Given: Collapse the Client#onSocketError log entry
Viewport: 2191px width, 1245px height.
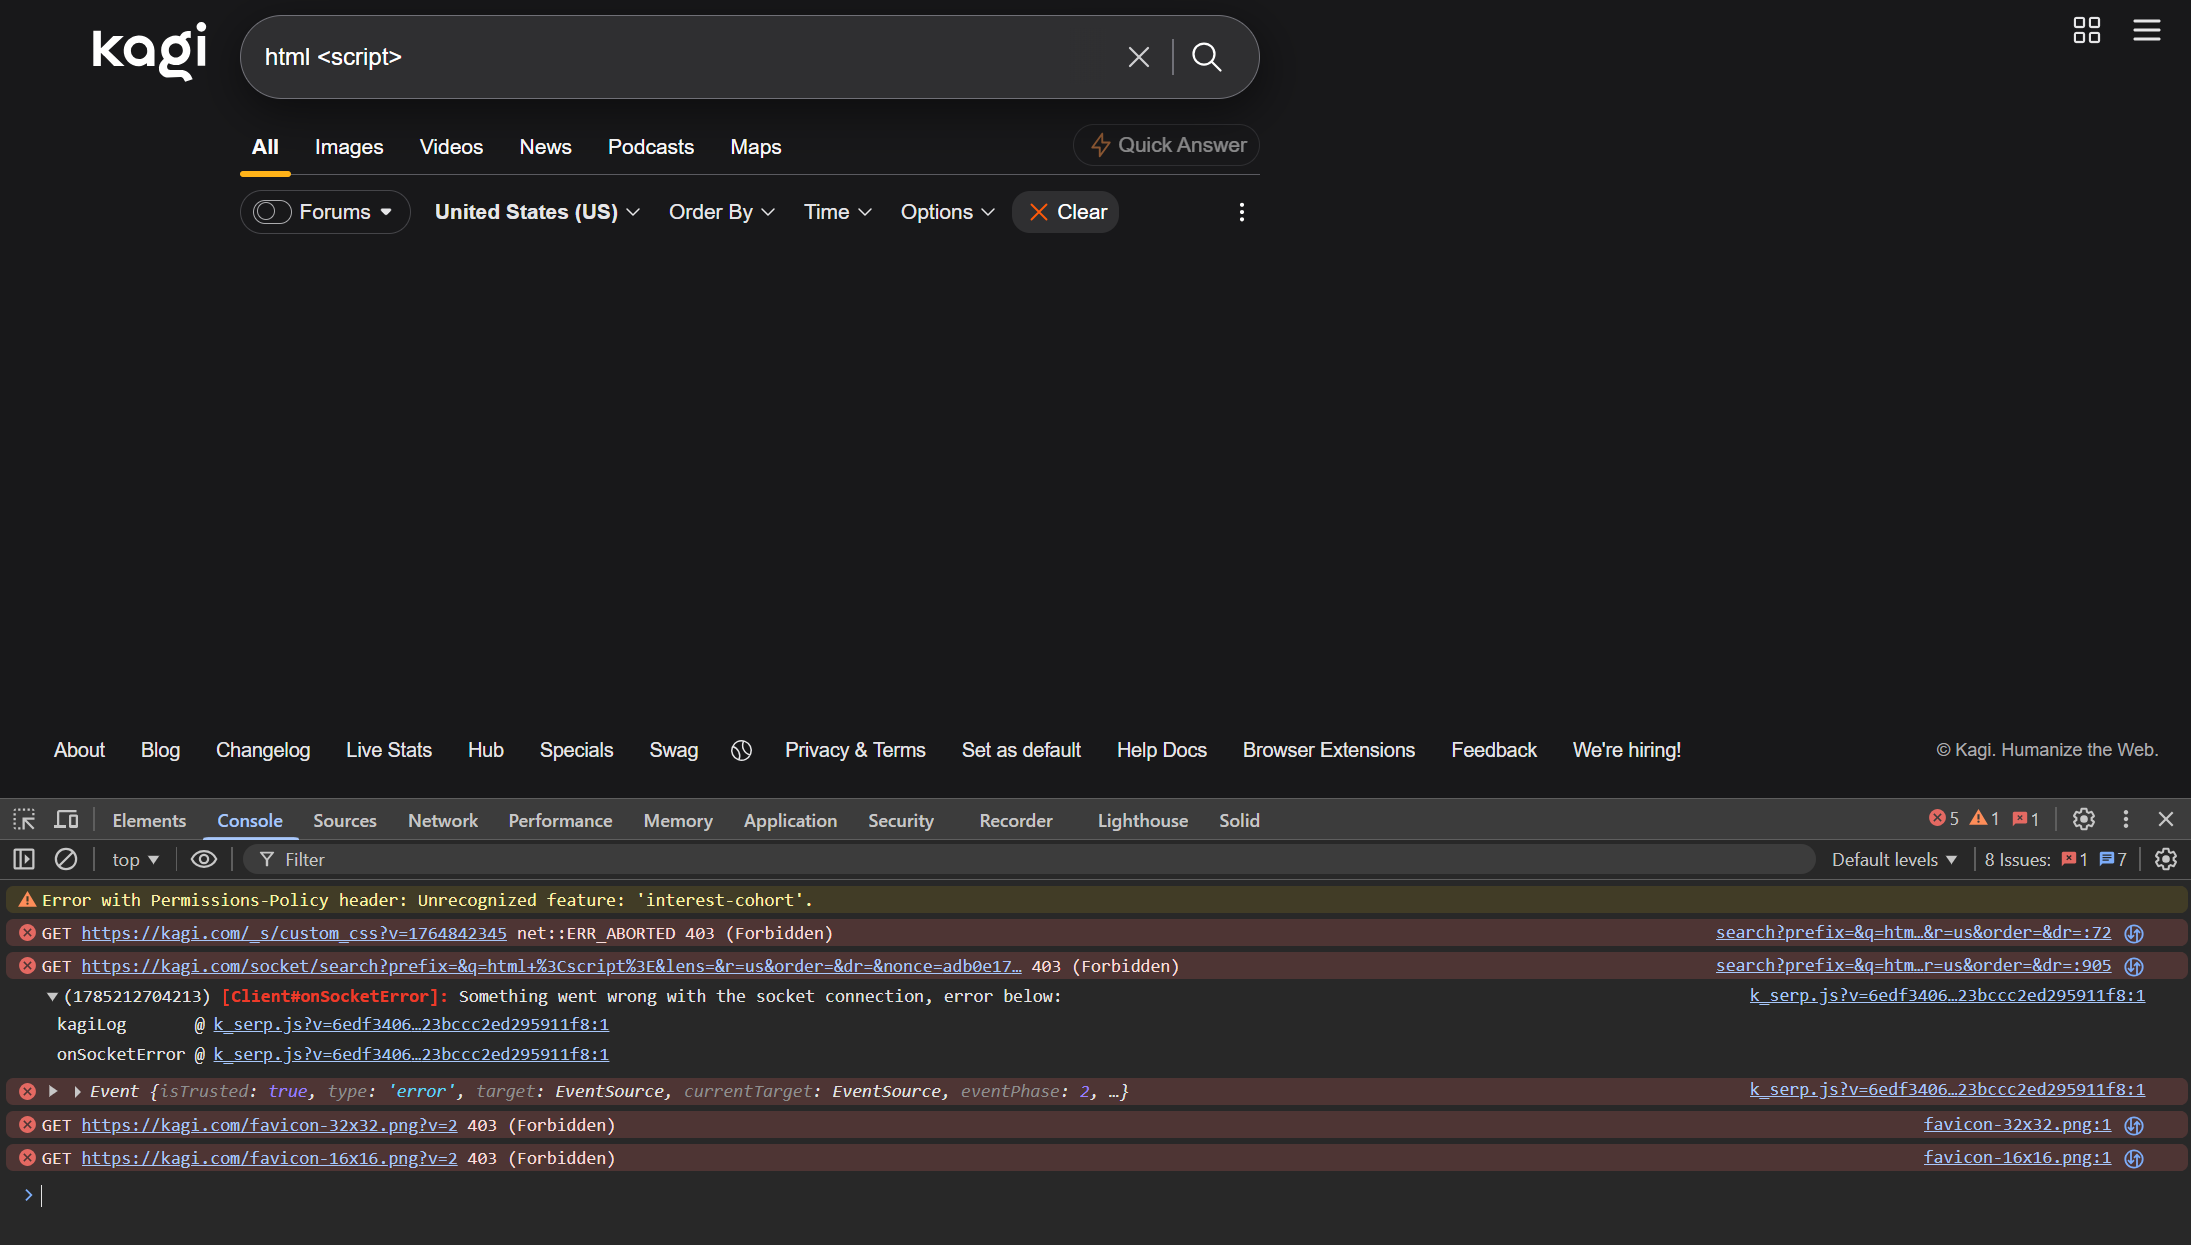Looking at the screenshot, I should (x=52, y=996).
